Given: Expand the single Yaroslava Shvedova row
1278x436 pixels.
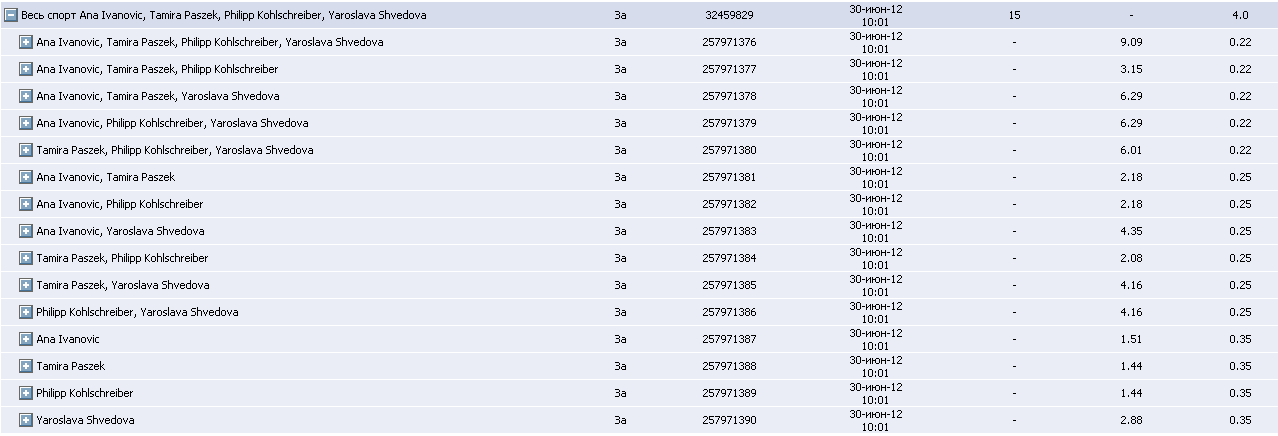Looking at the screenshot, I should (x=26, y=421).
